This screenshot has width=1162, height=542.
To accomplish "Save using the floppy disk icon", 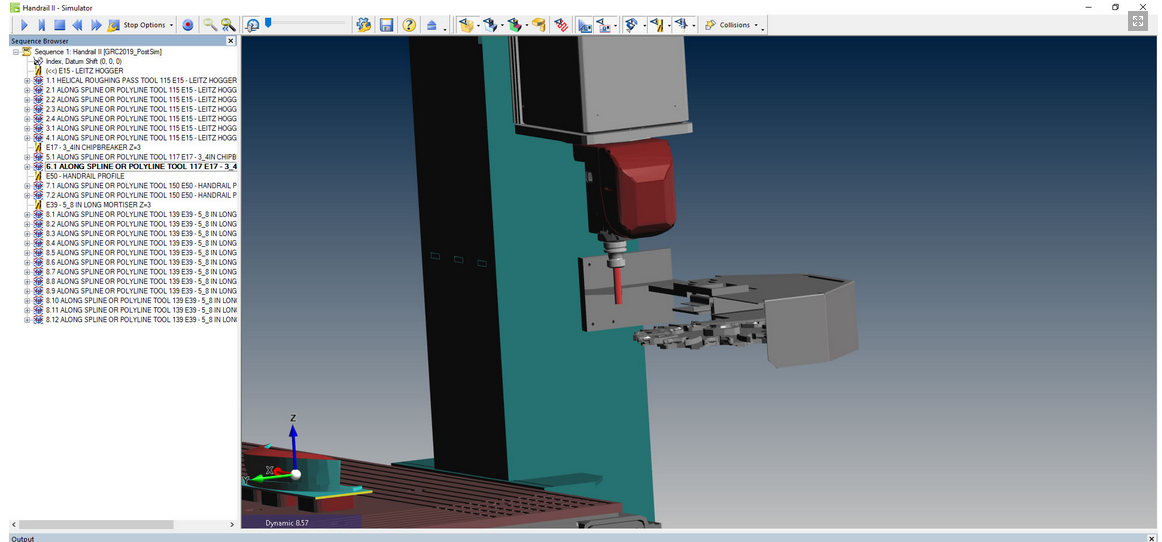I will click(387, 25).
